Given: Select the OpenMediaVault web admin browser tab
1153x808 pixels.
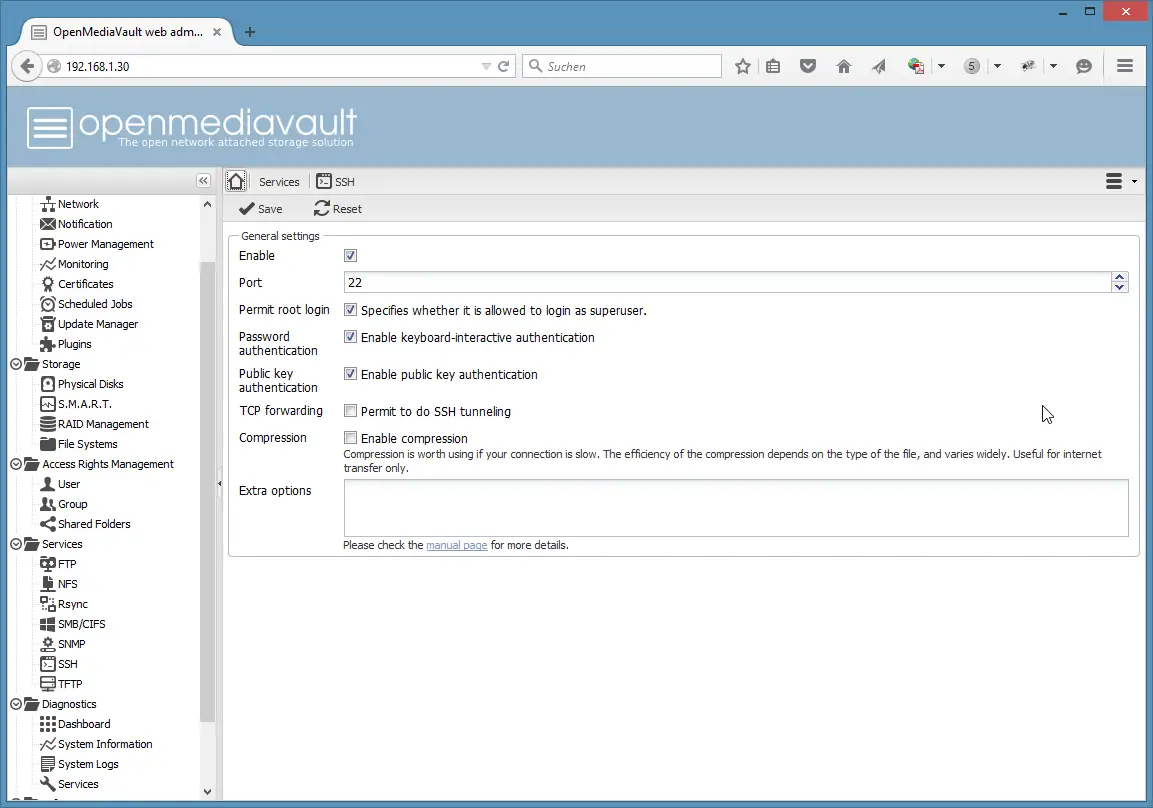Looking at the screenshot, I should 128,32.
